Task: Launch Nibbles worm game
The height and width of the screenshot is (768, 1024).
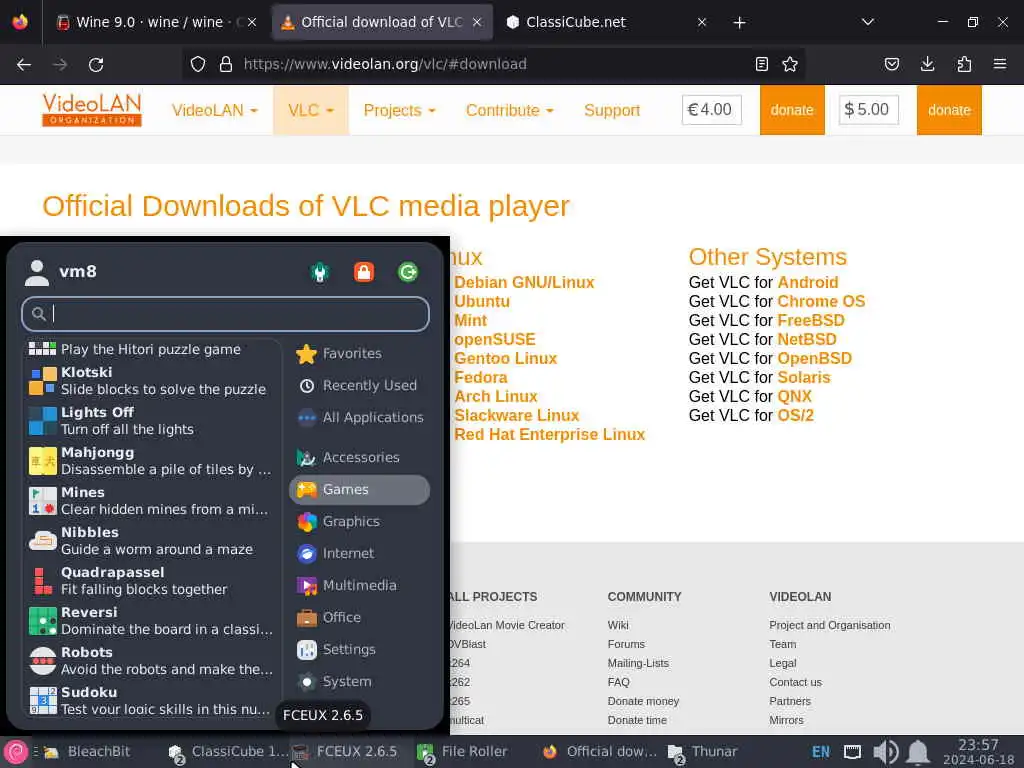Action: [x=152, y=541]
